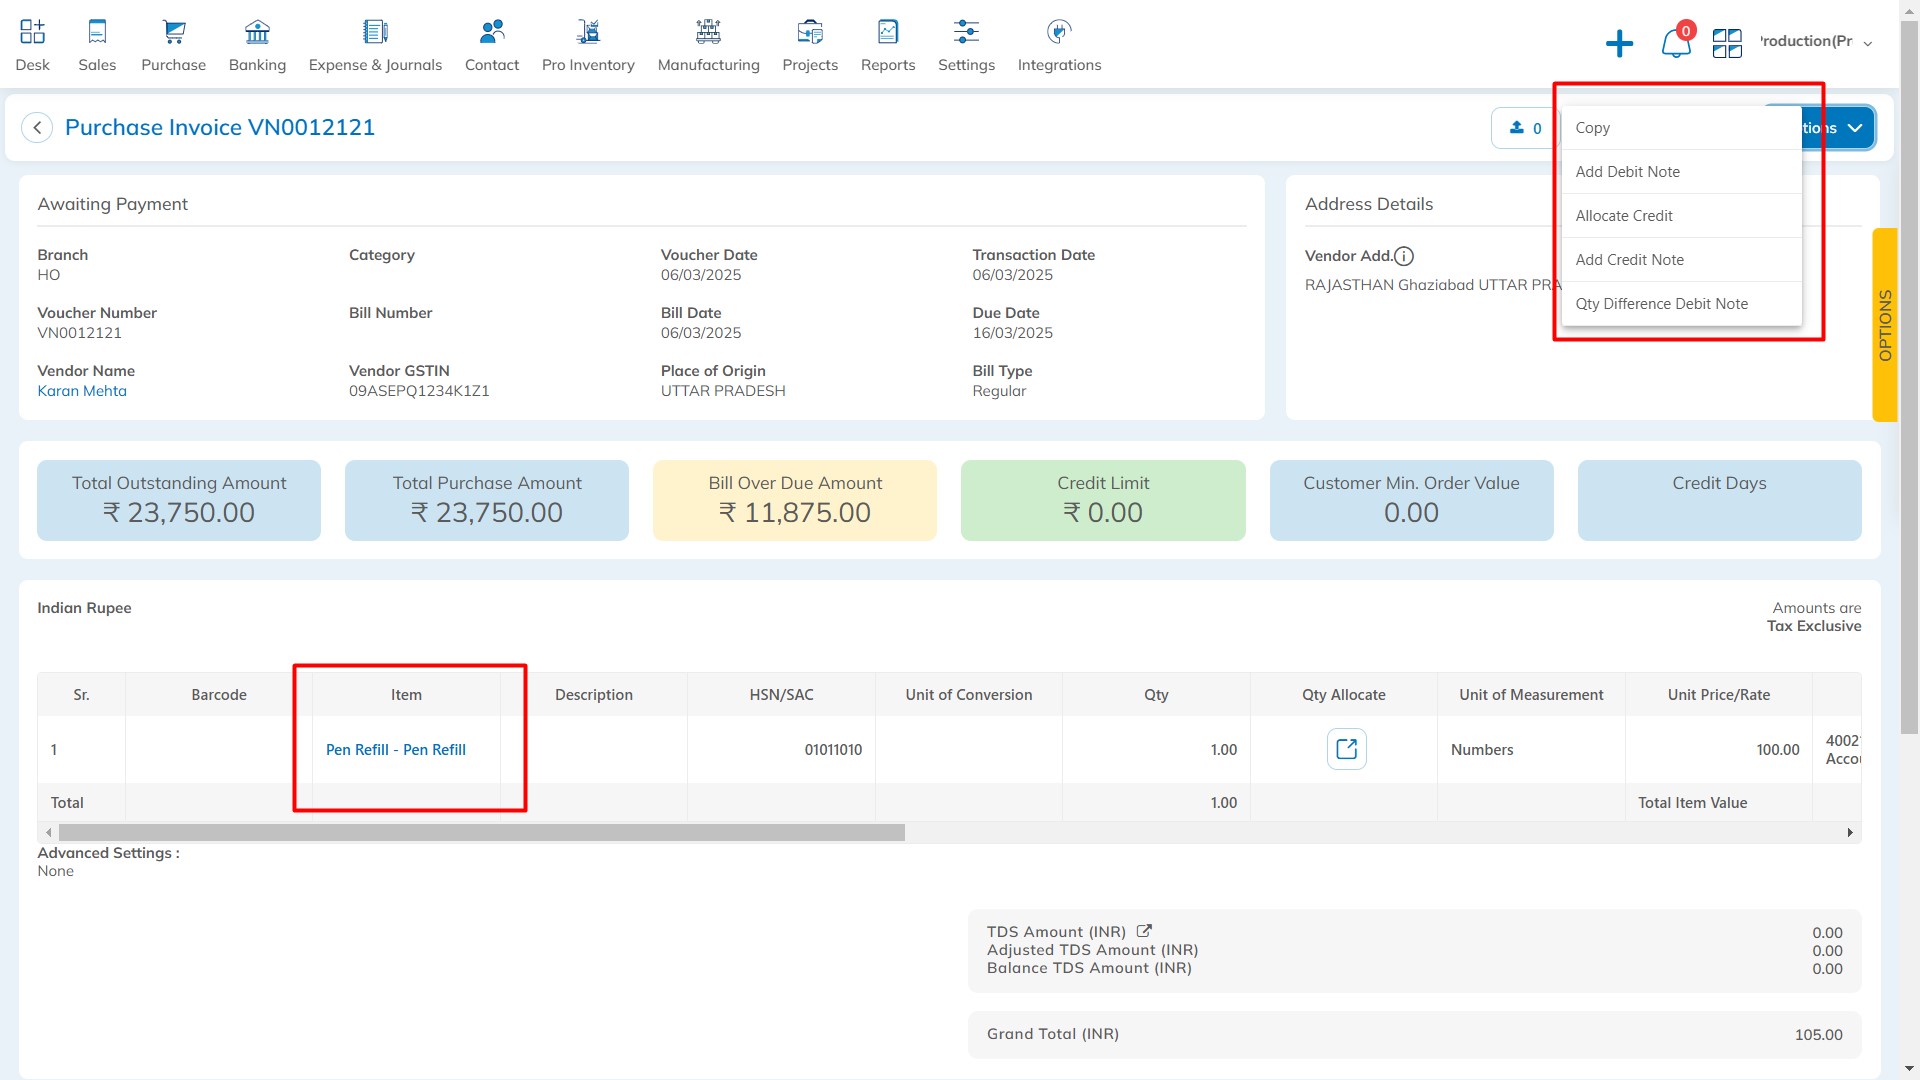Click the Total Purchase Amount card
1920x1080 pixels.
click(x=487, y=500)
